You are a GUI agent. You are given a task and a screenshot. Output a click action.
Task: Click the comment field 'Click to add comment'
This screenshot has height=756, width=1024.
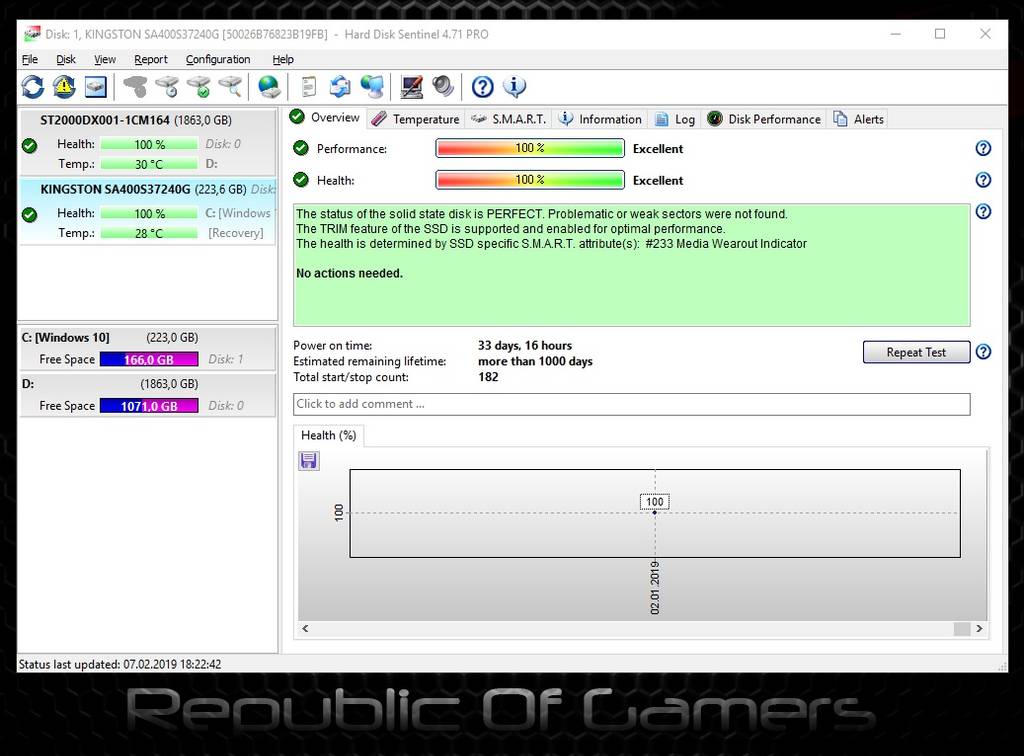[x=632, y=404]
